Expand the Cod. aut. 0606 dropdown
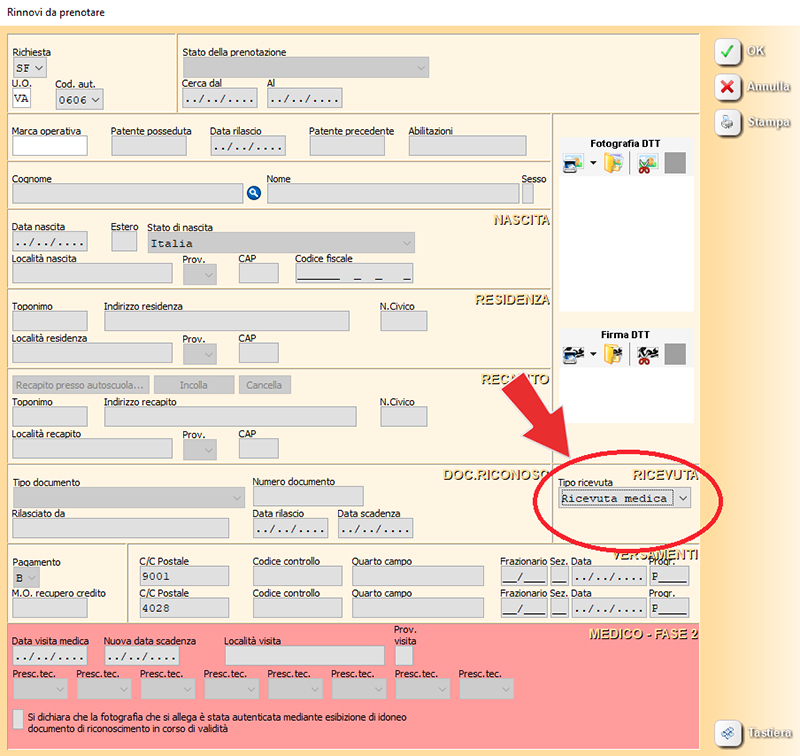This screenshot has height=756, width=800. (95, 99)
